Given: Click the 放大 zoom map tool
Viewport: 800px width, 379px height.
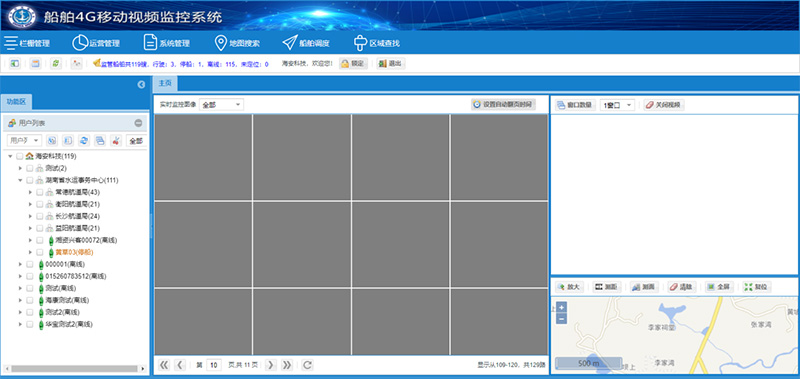Looking at the screenshot, I should click(569, 287).
